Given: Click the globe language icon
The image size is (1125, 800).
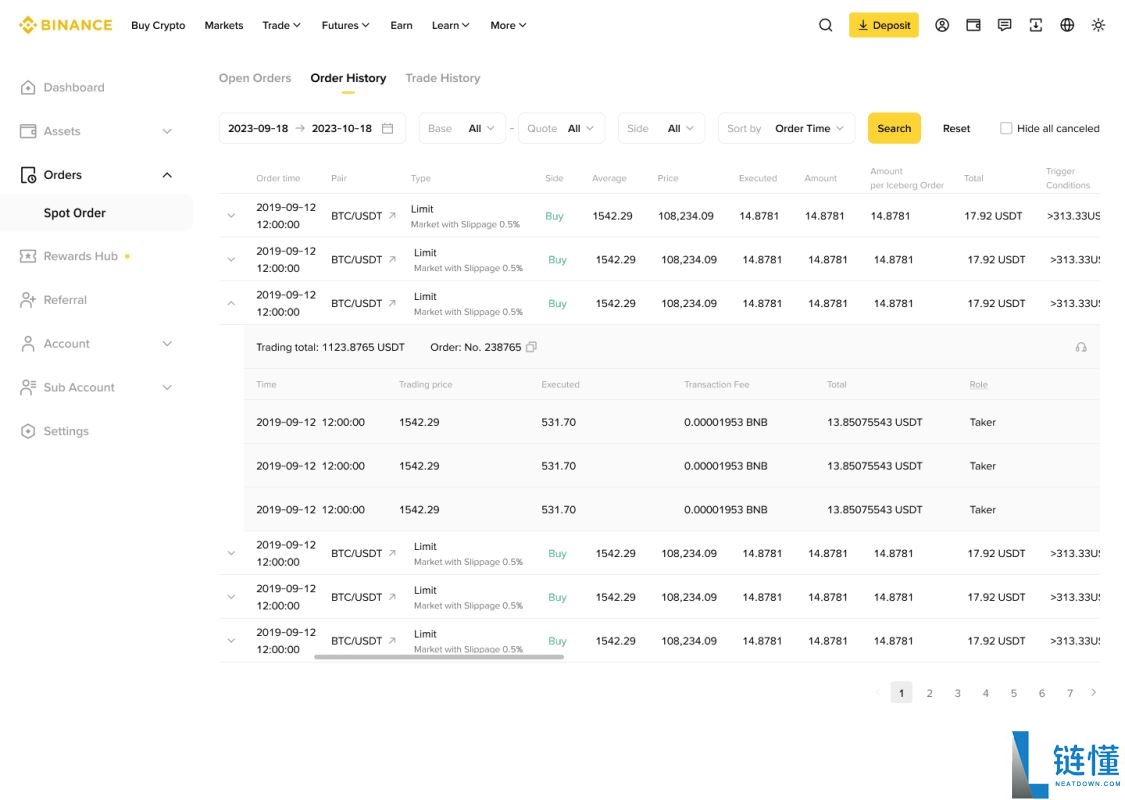Looking at the screenshot, I should (1067, 25).
